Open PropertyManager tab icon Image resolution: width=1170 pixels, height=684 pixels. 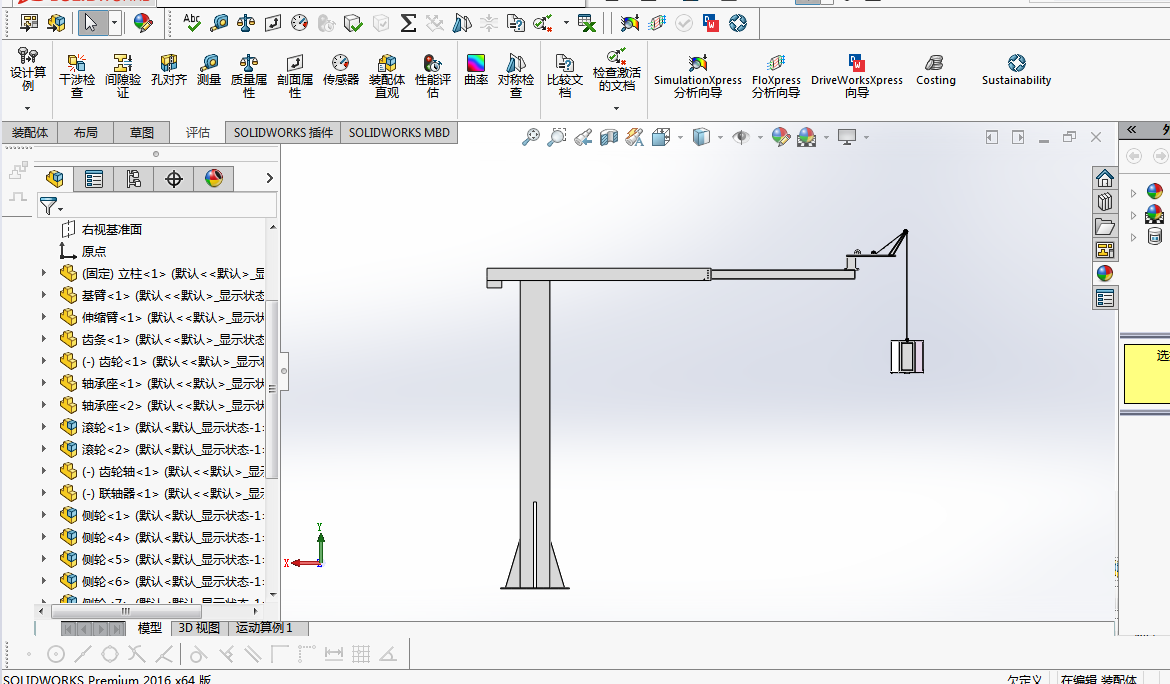coord(94,178)
